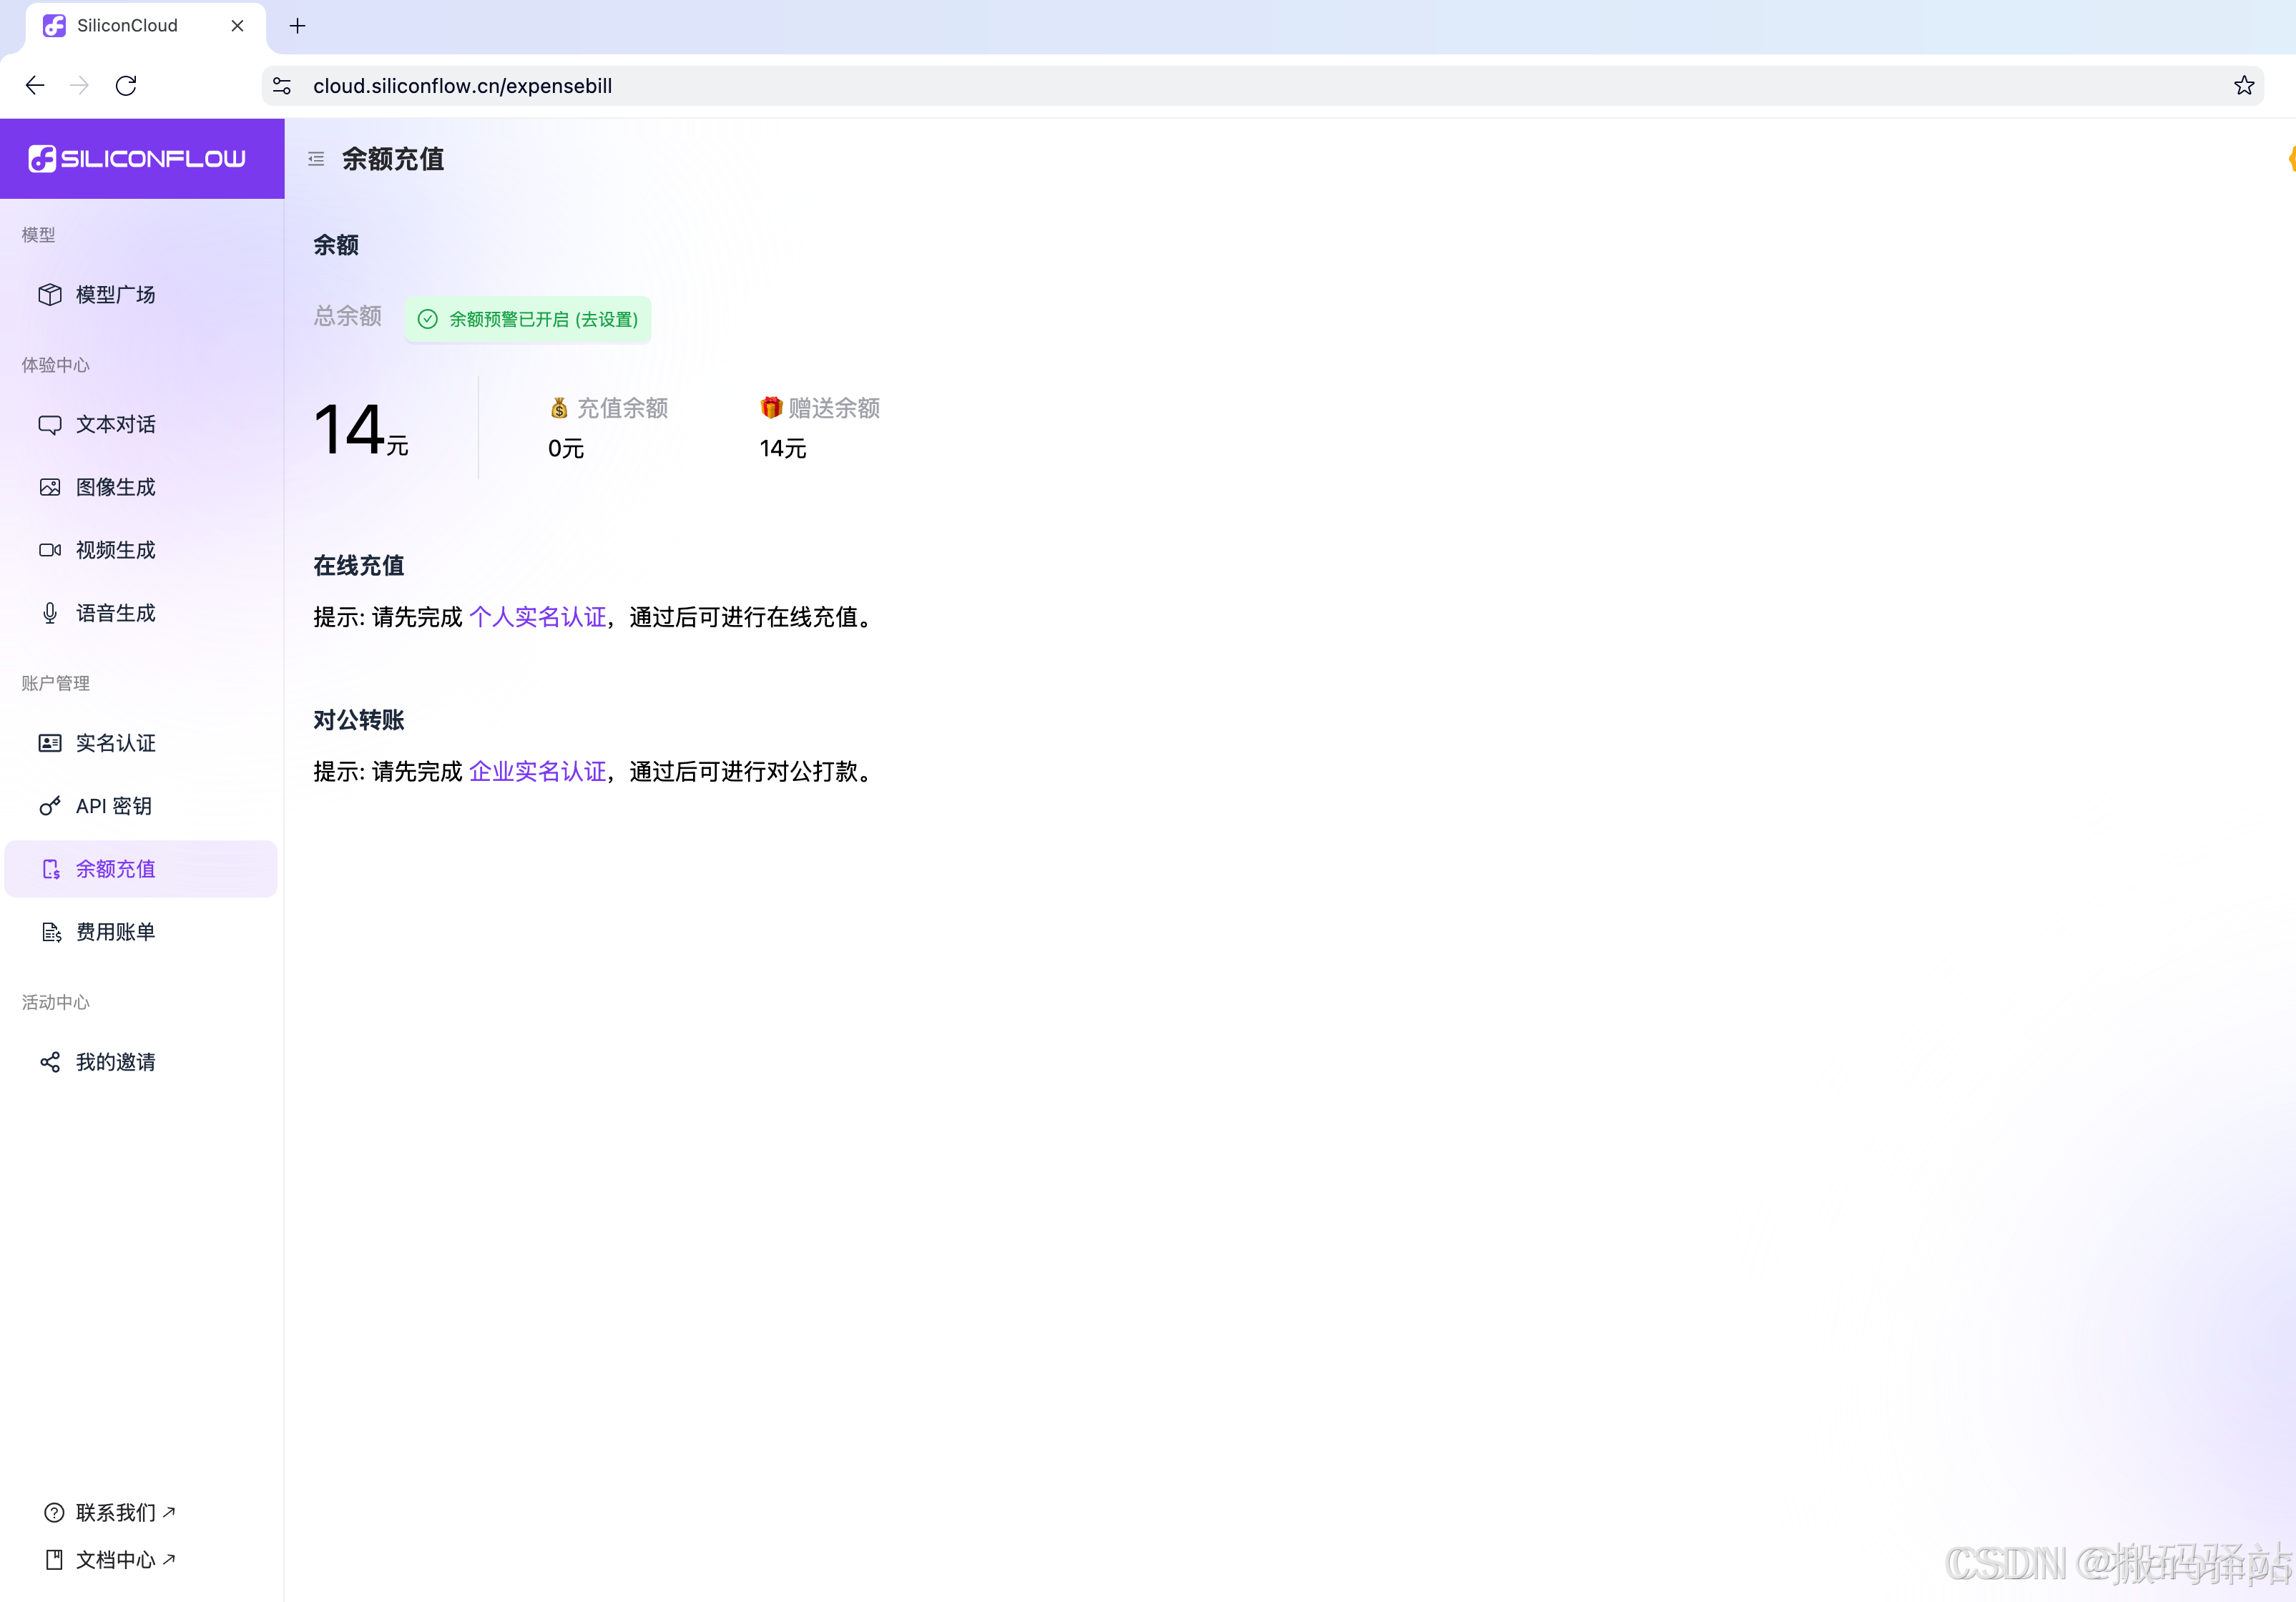Open the API 密钥 page
The height and width of the screenshot is (1602, 2296).
pyautogui.click(x=113, y=806)
